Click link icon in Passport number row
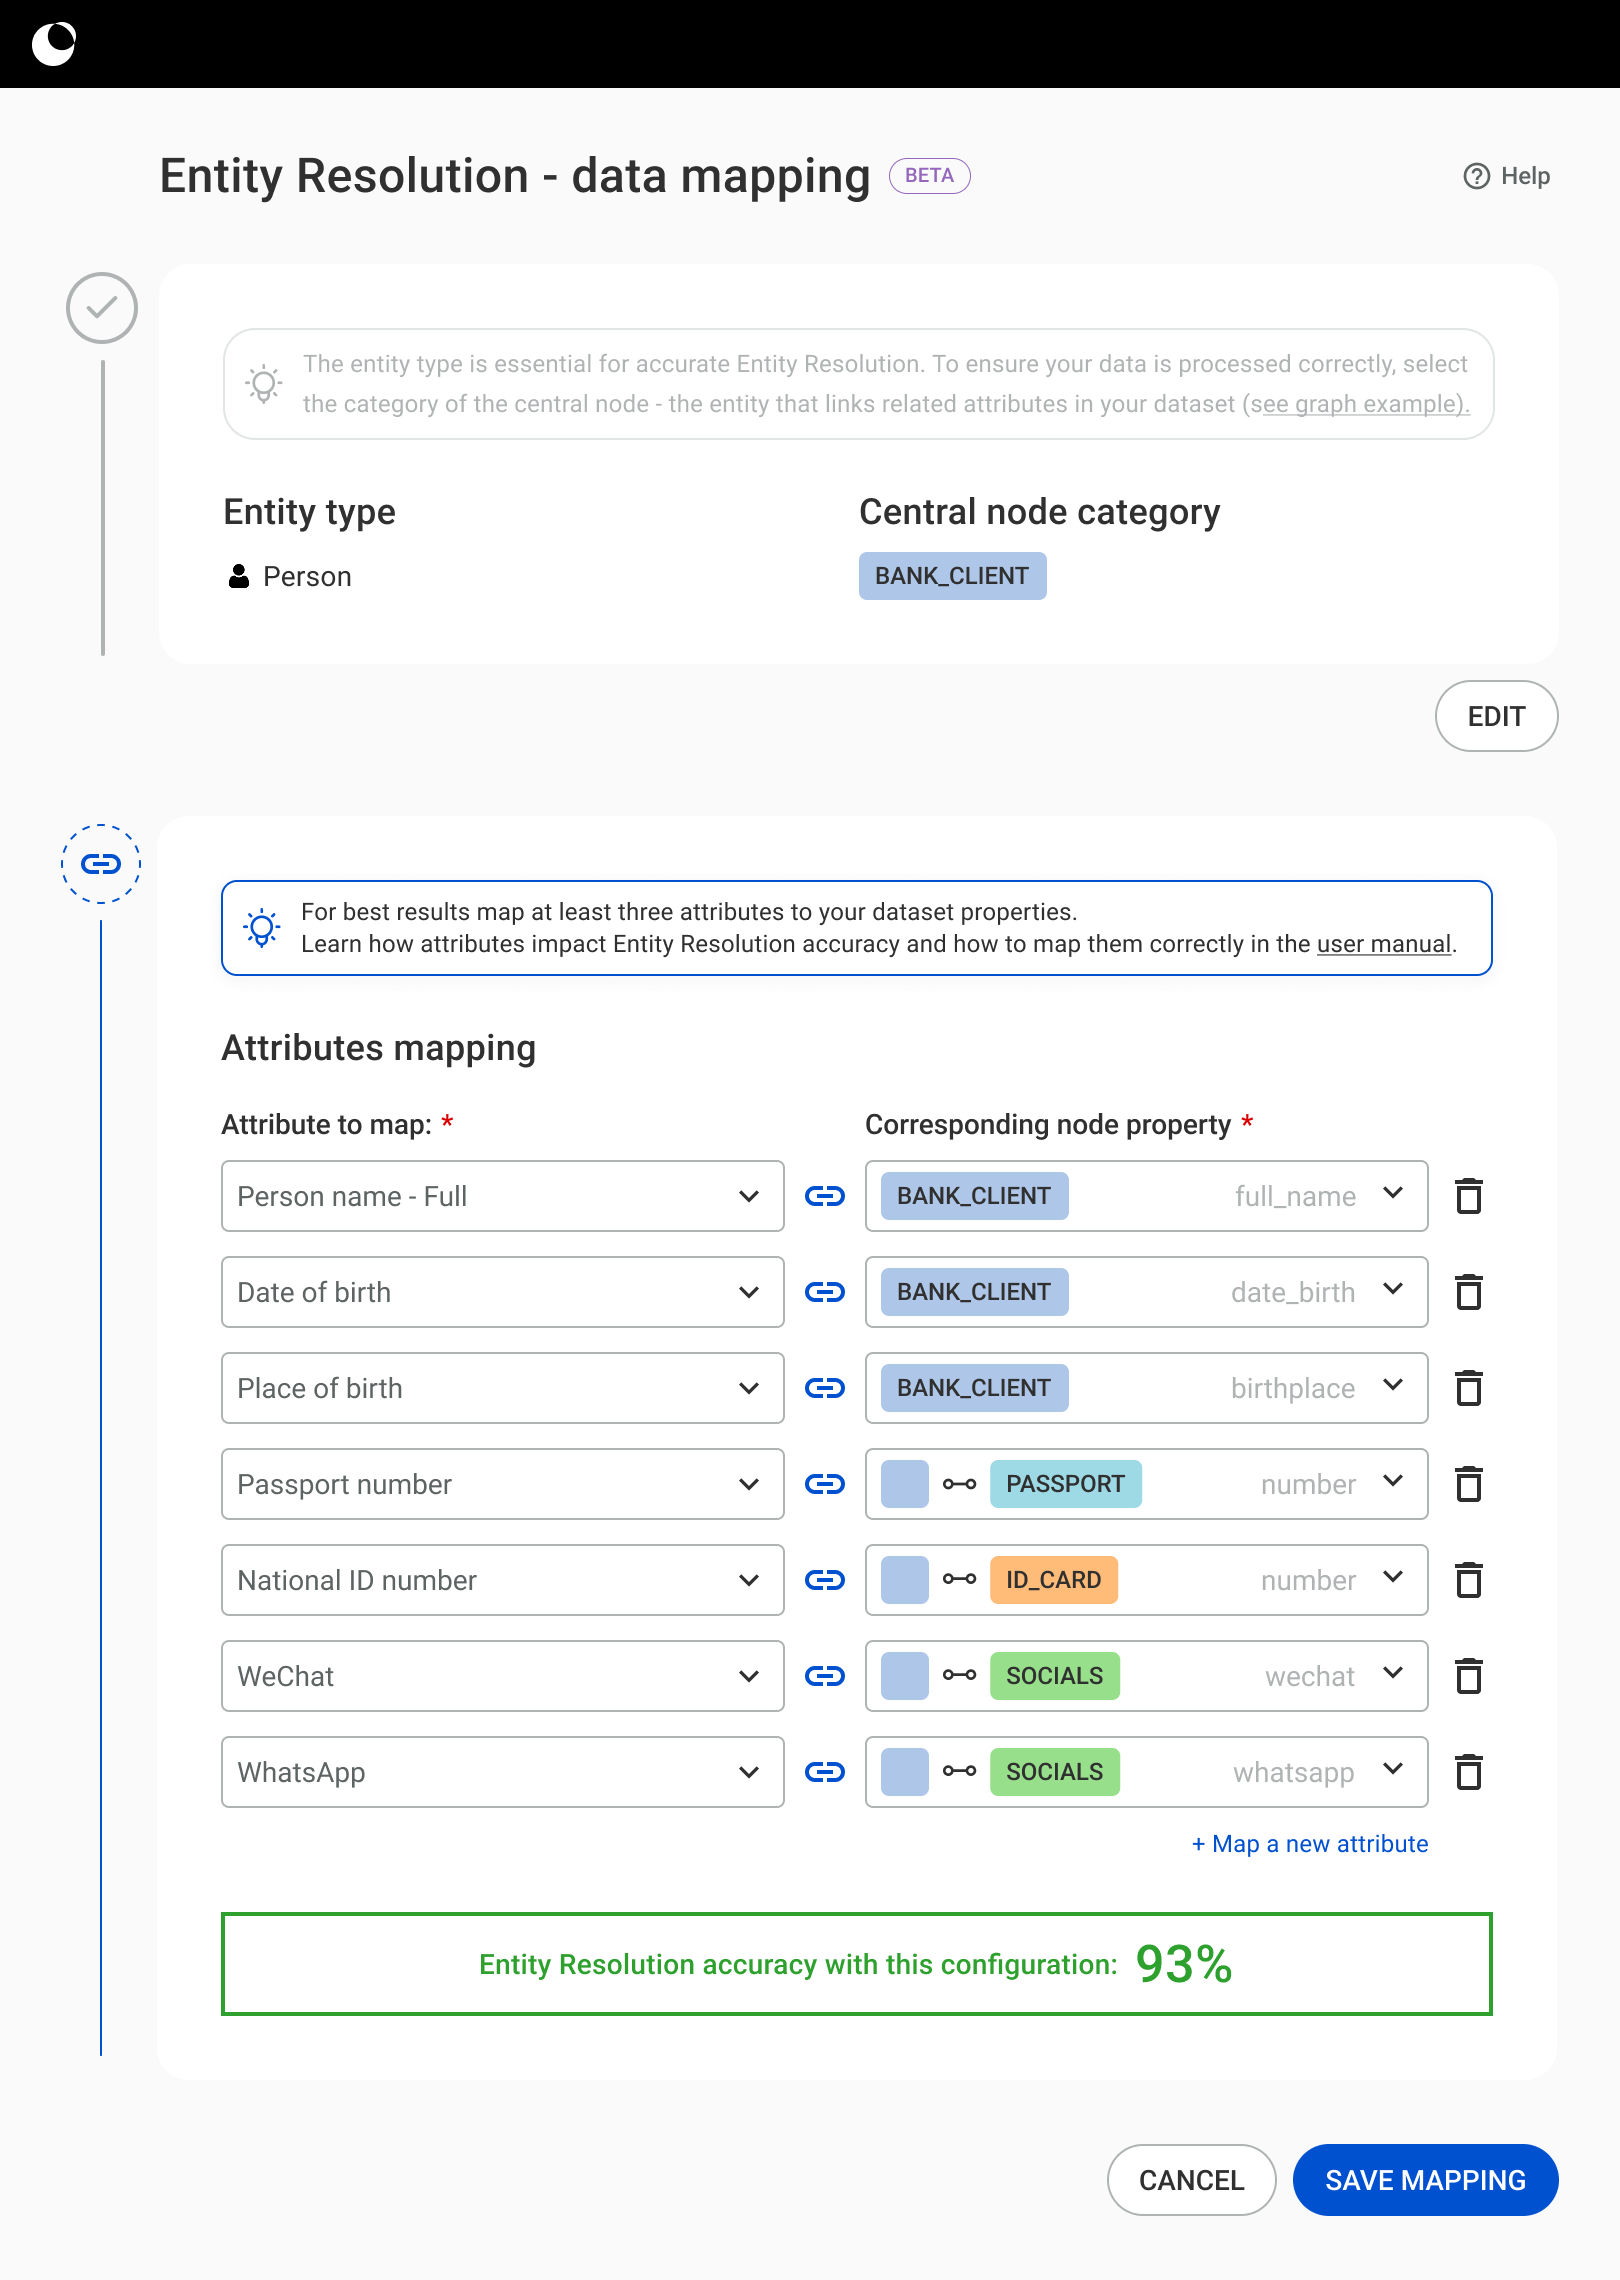 pyautogui.click(x=825, y=1484)
